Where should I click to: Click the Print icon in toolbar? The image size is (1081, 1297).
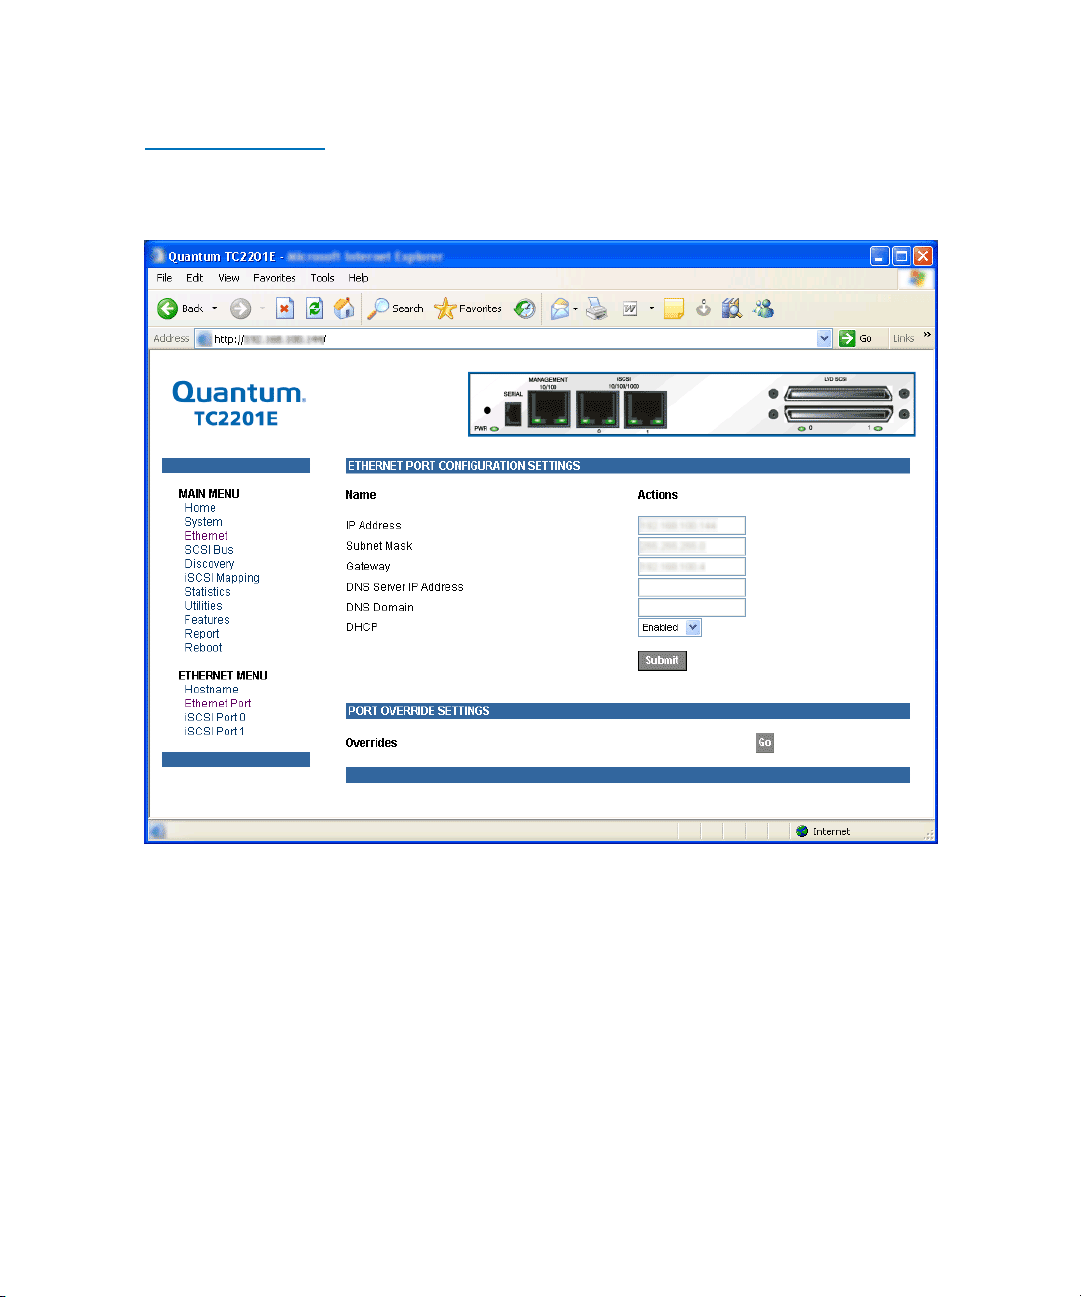(x=597, y=309)
